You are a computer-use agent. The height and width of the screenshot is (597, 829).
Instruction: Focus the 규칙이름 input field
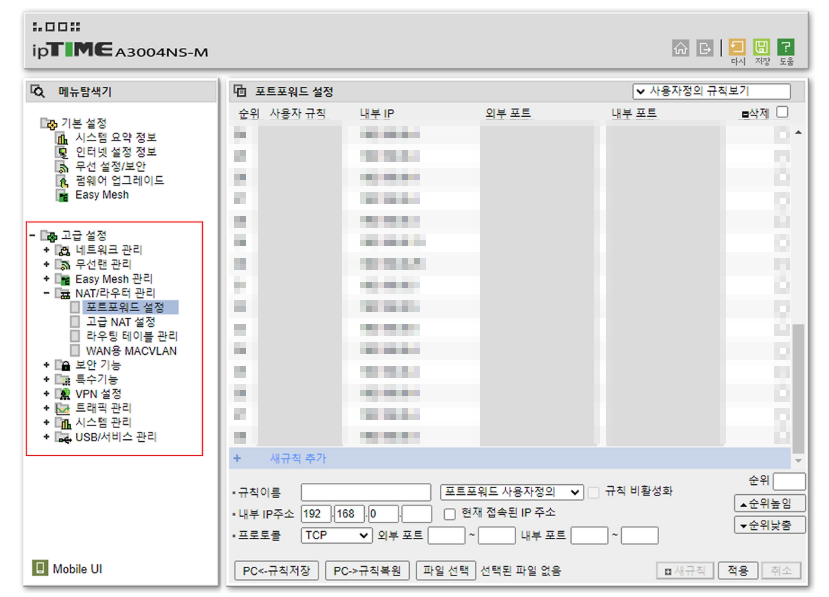click(366, 492)
